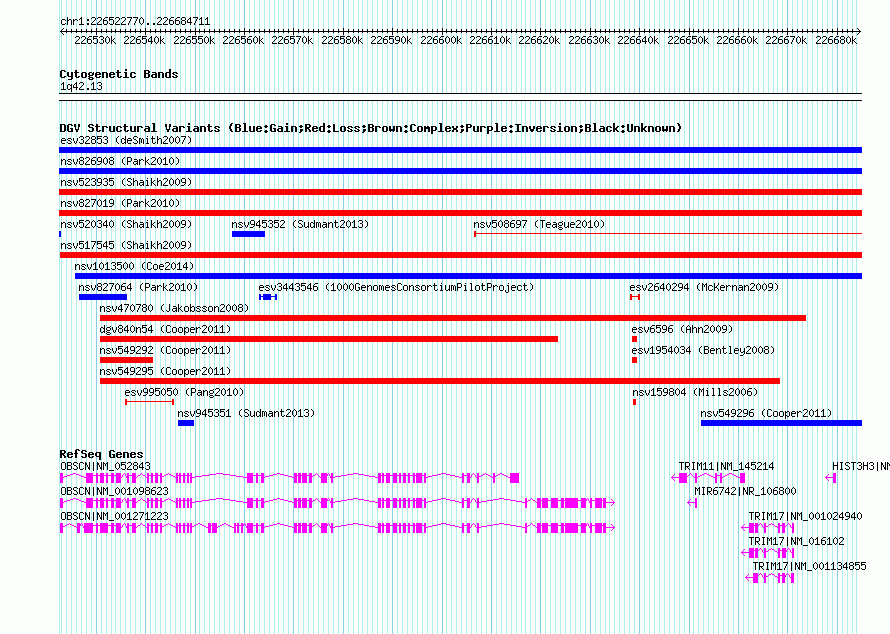
Task: Click the blue nsv827064 gain bar
Action: 103,297
